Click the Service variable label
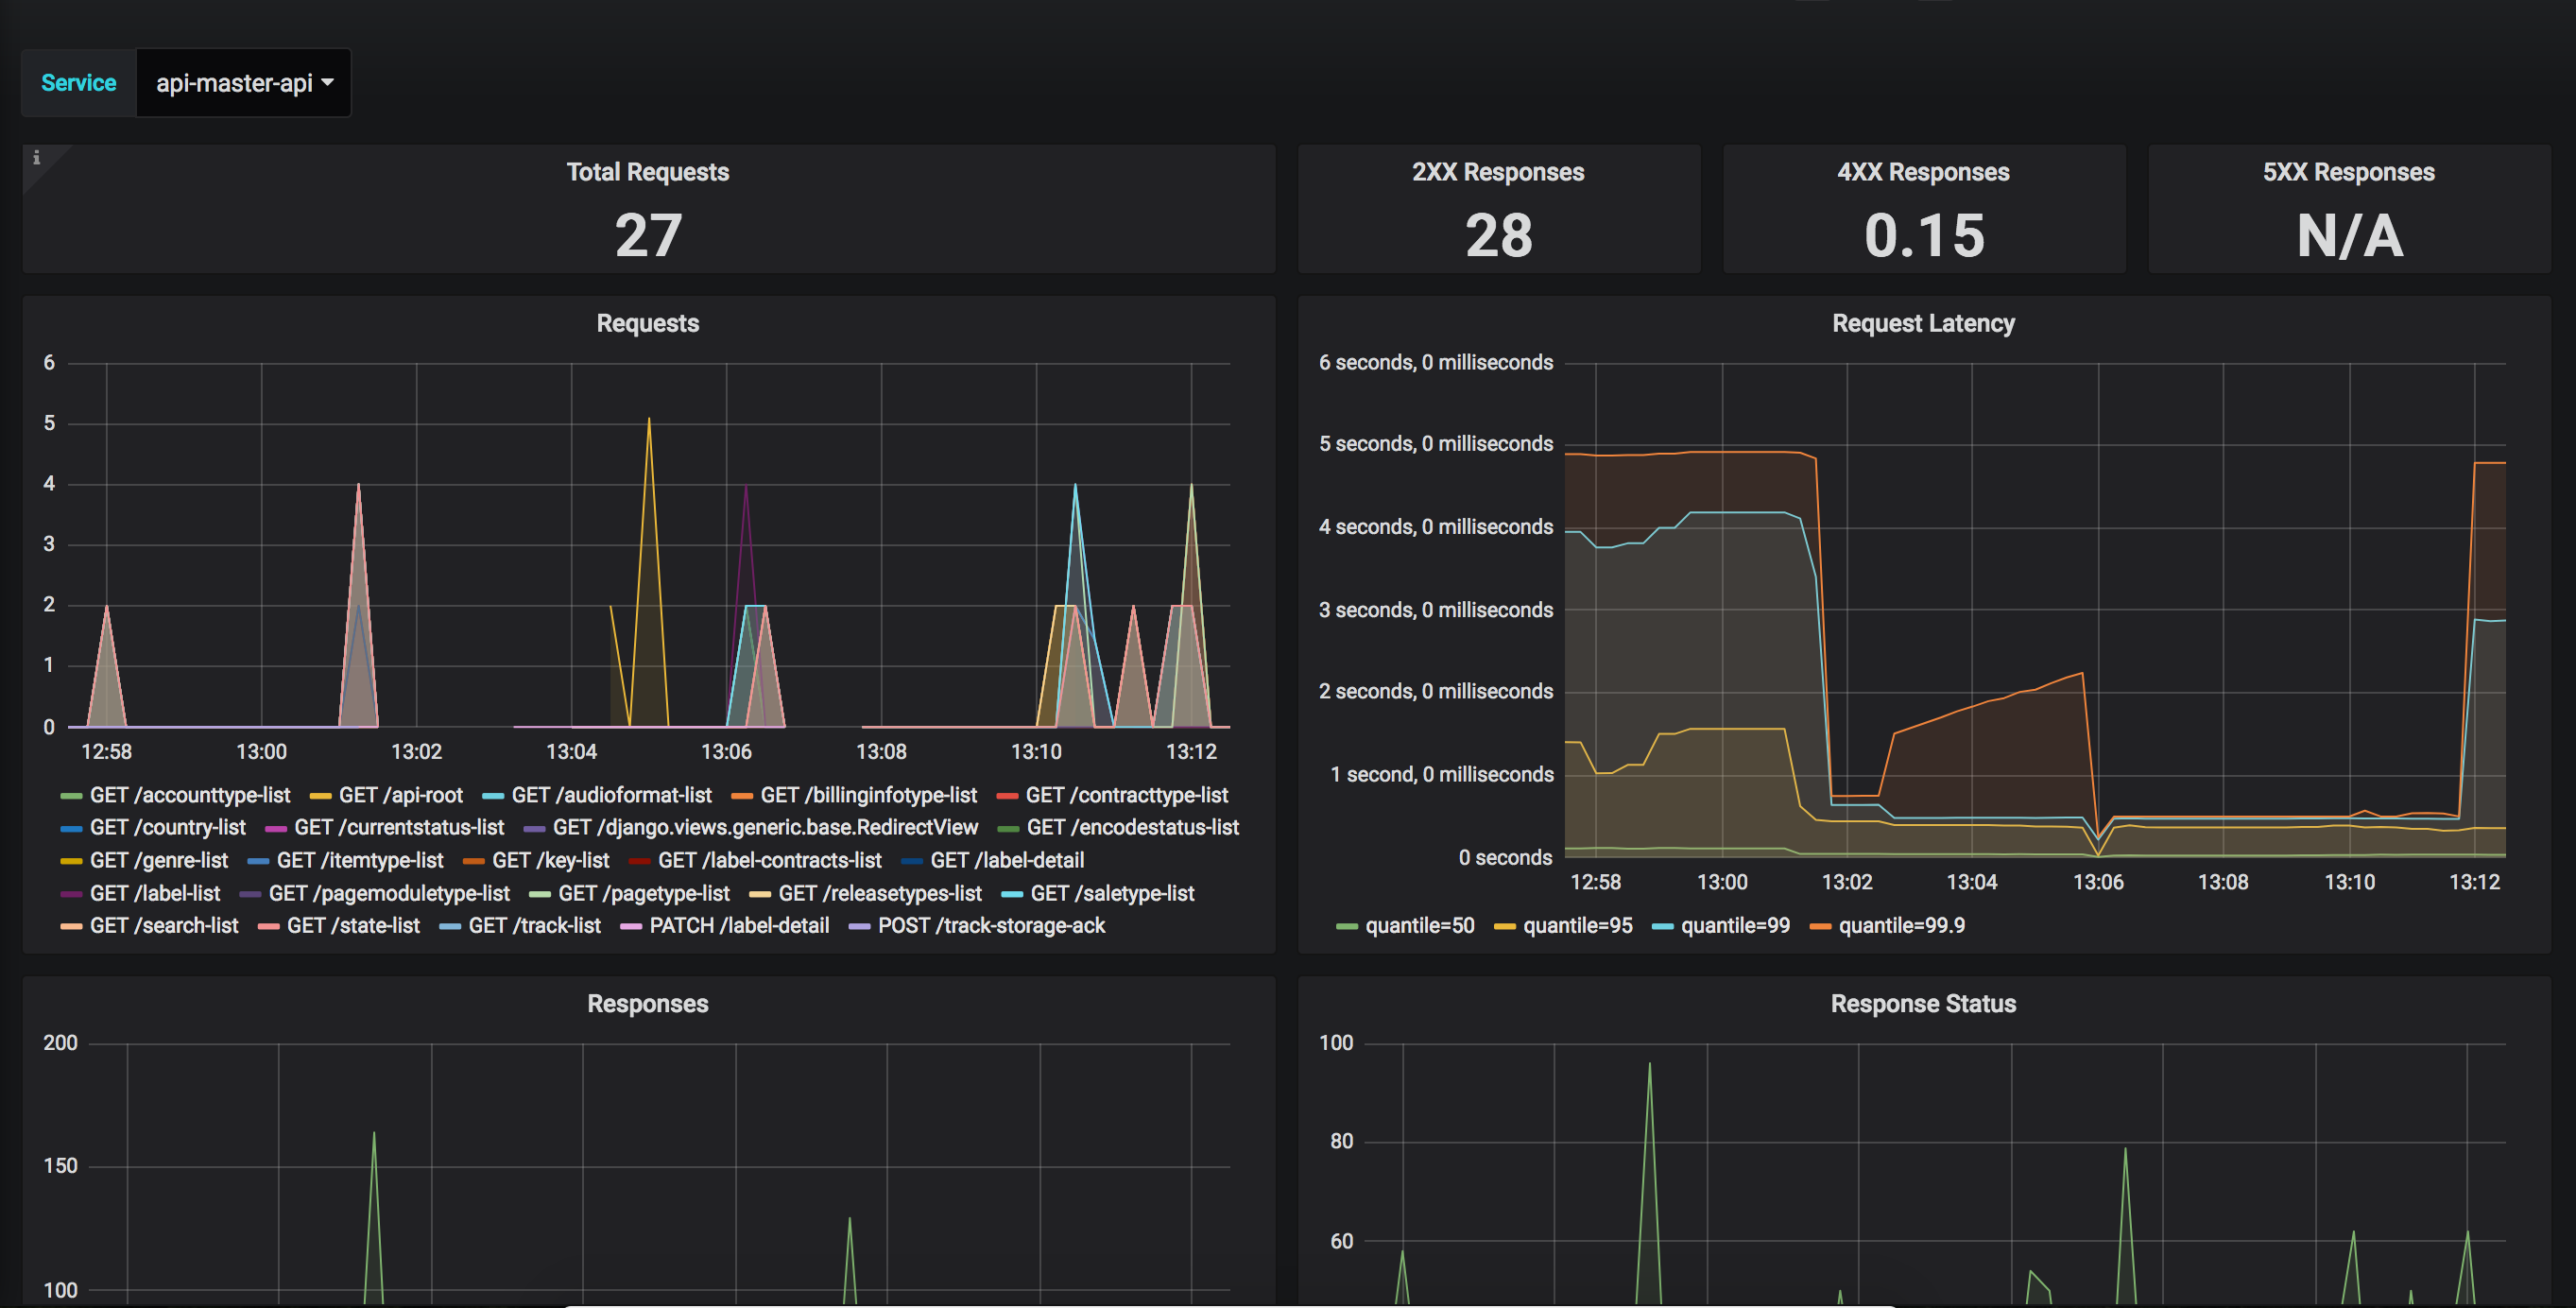Image resolution: width=2576 pixels, height=1308 pixels. (x=78, y=83)
